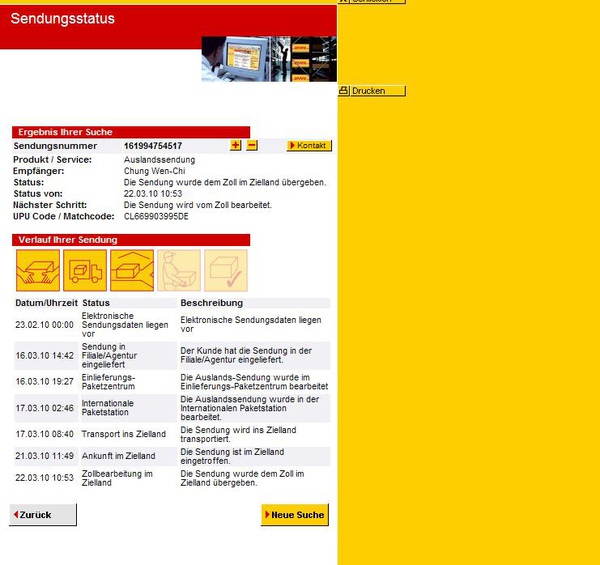Image resolution: width=600 pixels, height=565 pixels.
Task: Click 'Die Sendung wird vom Zoll bearbeitet.'
Action: 197,205
